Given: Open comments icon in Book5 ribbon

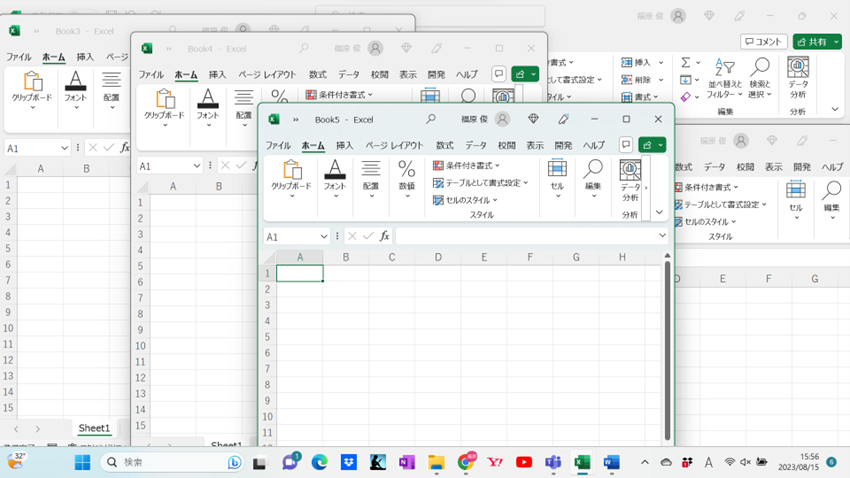Looking at the screenshot, I should coord(626,145).
